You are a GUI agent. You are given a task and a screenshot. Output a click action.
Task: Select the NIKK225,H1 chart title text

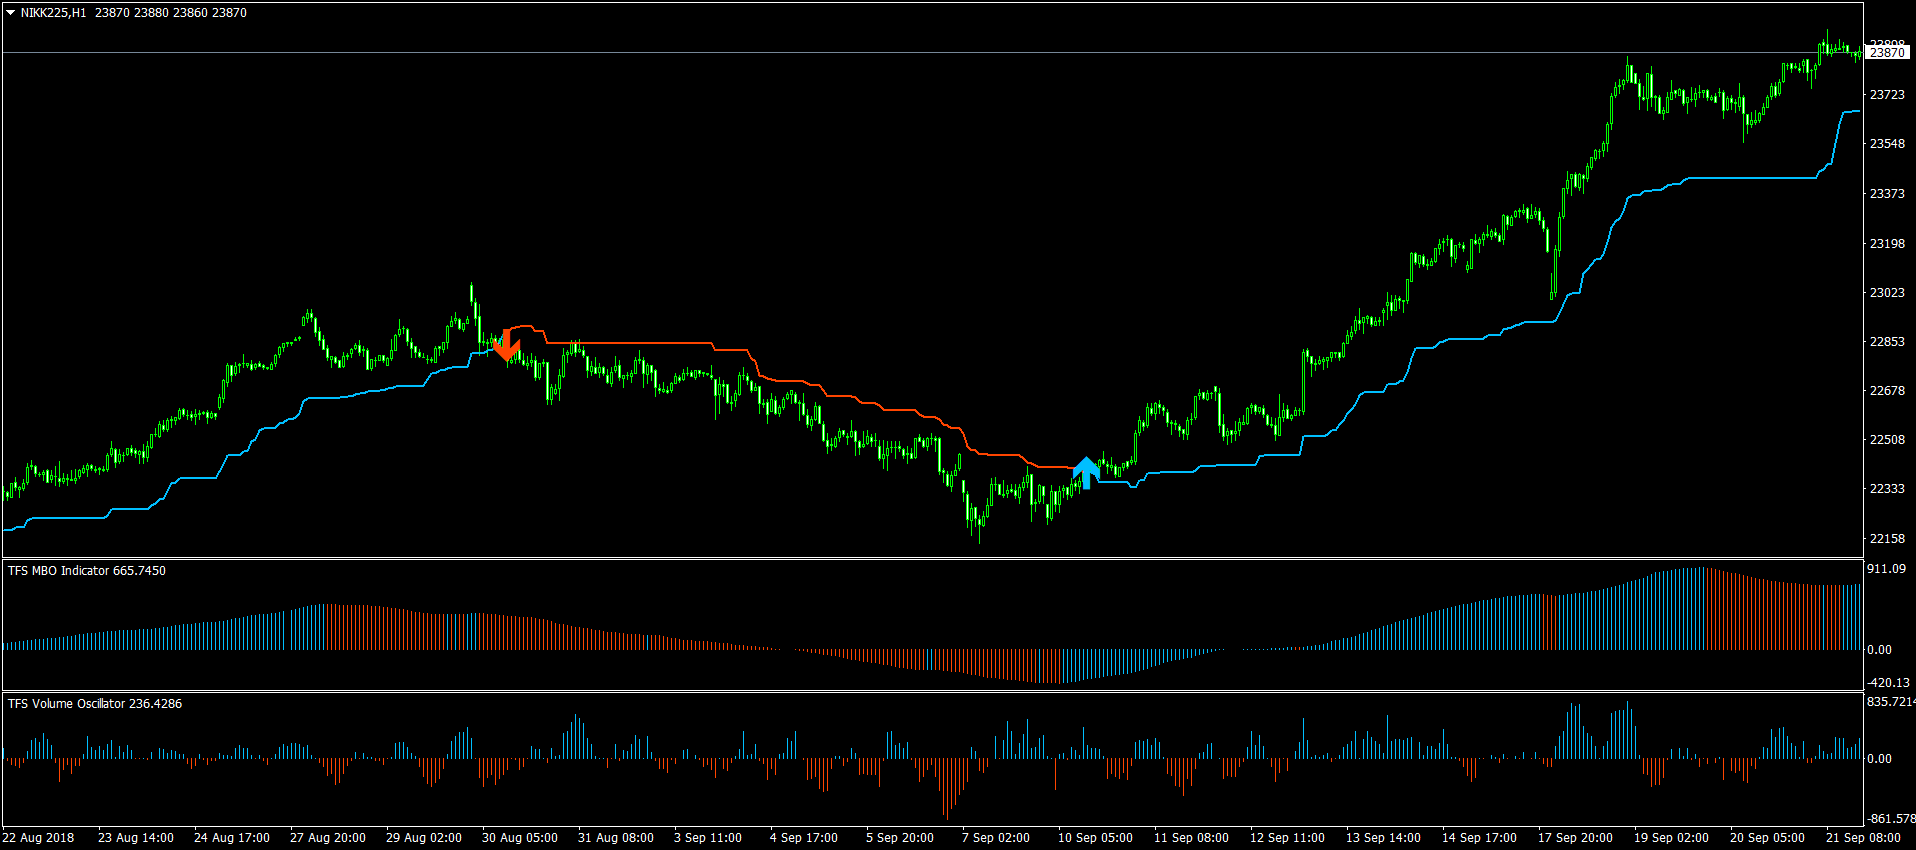point(53,13)
